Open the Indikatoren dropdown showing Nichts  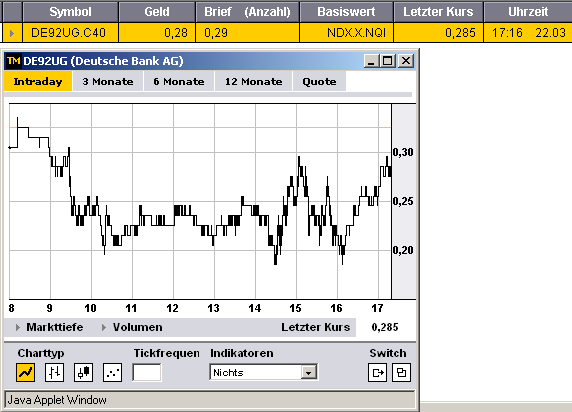(263, 373)
